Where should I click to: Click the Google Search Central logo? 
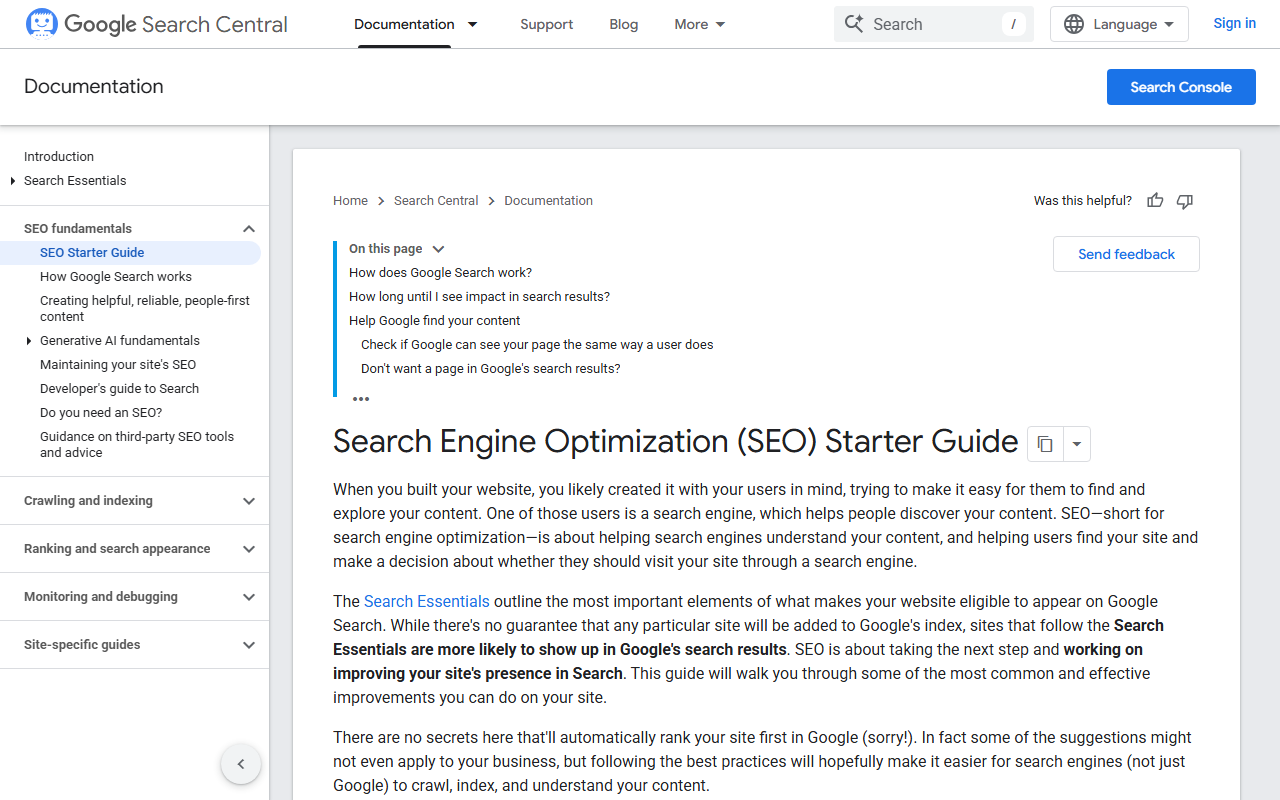click(156, 24)
